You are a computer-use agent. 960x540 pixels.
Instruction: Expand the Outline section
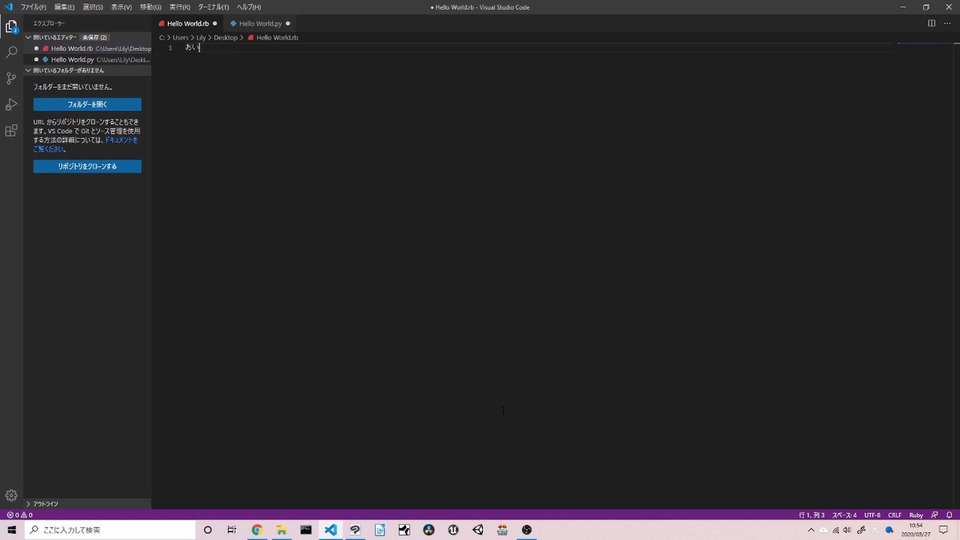click(x=28, y=504)
